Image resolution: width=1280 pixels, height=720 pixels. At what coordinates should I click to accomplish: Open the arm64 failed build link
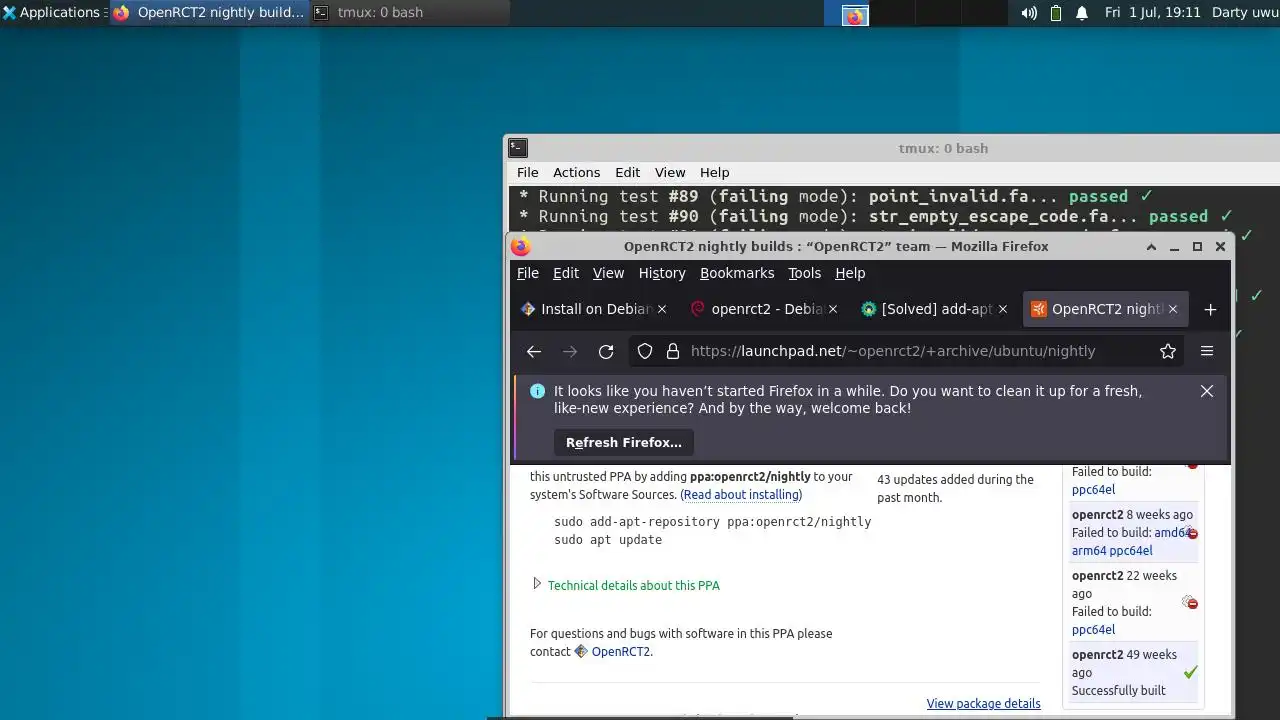pyautogui.click(x=1089, y=551)
